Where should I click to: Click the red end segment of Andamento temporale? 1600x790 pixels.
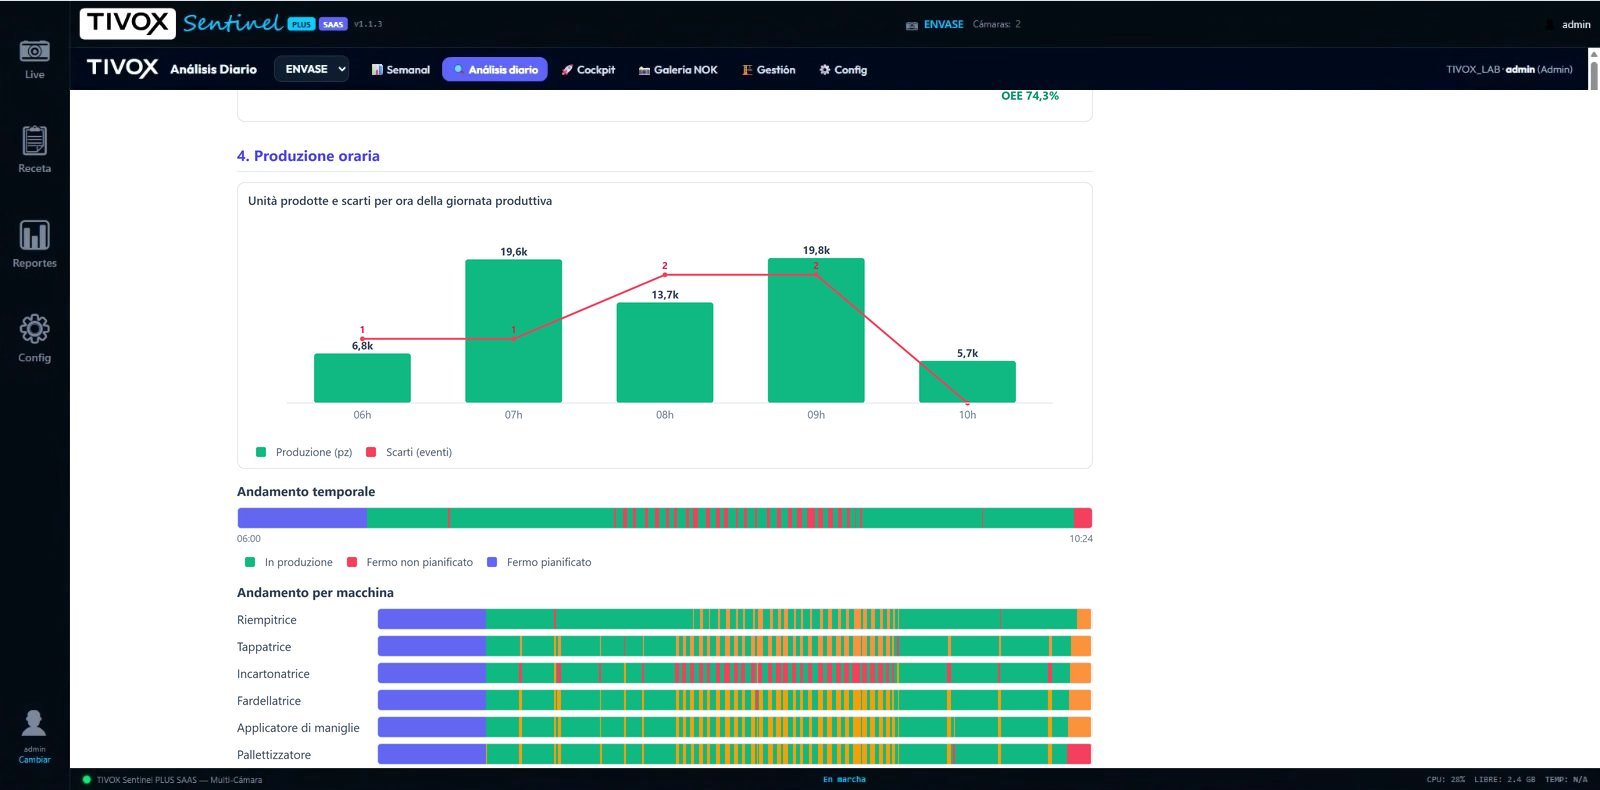pos(1082,518)
